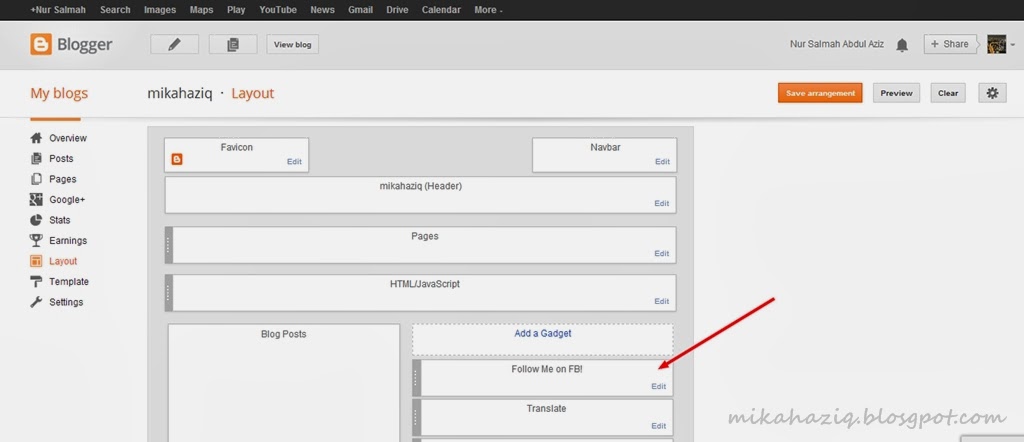The image size is (1024, 442).
Task: Click Edit on the mikahaziq (Header) gadget
Action: pyautogui.click(x=662, y=203)
